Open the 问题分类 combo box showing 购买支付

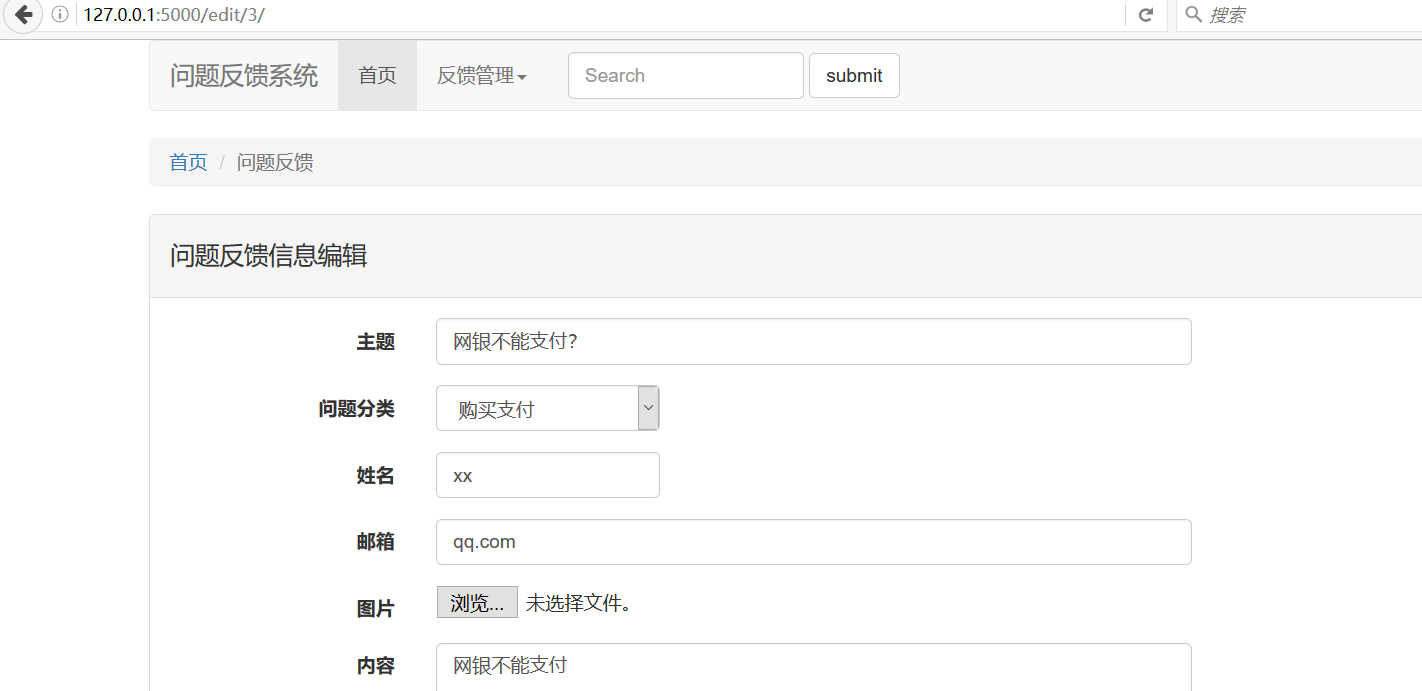click(x=548, y=408)
